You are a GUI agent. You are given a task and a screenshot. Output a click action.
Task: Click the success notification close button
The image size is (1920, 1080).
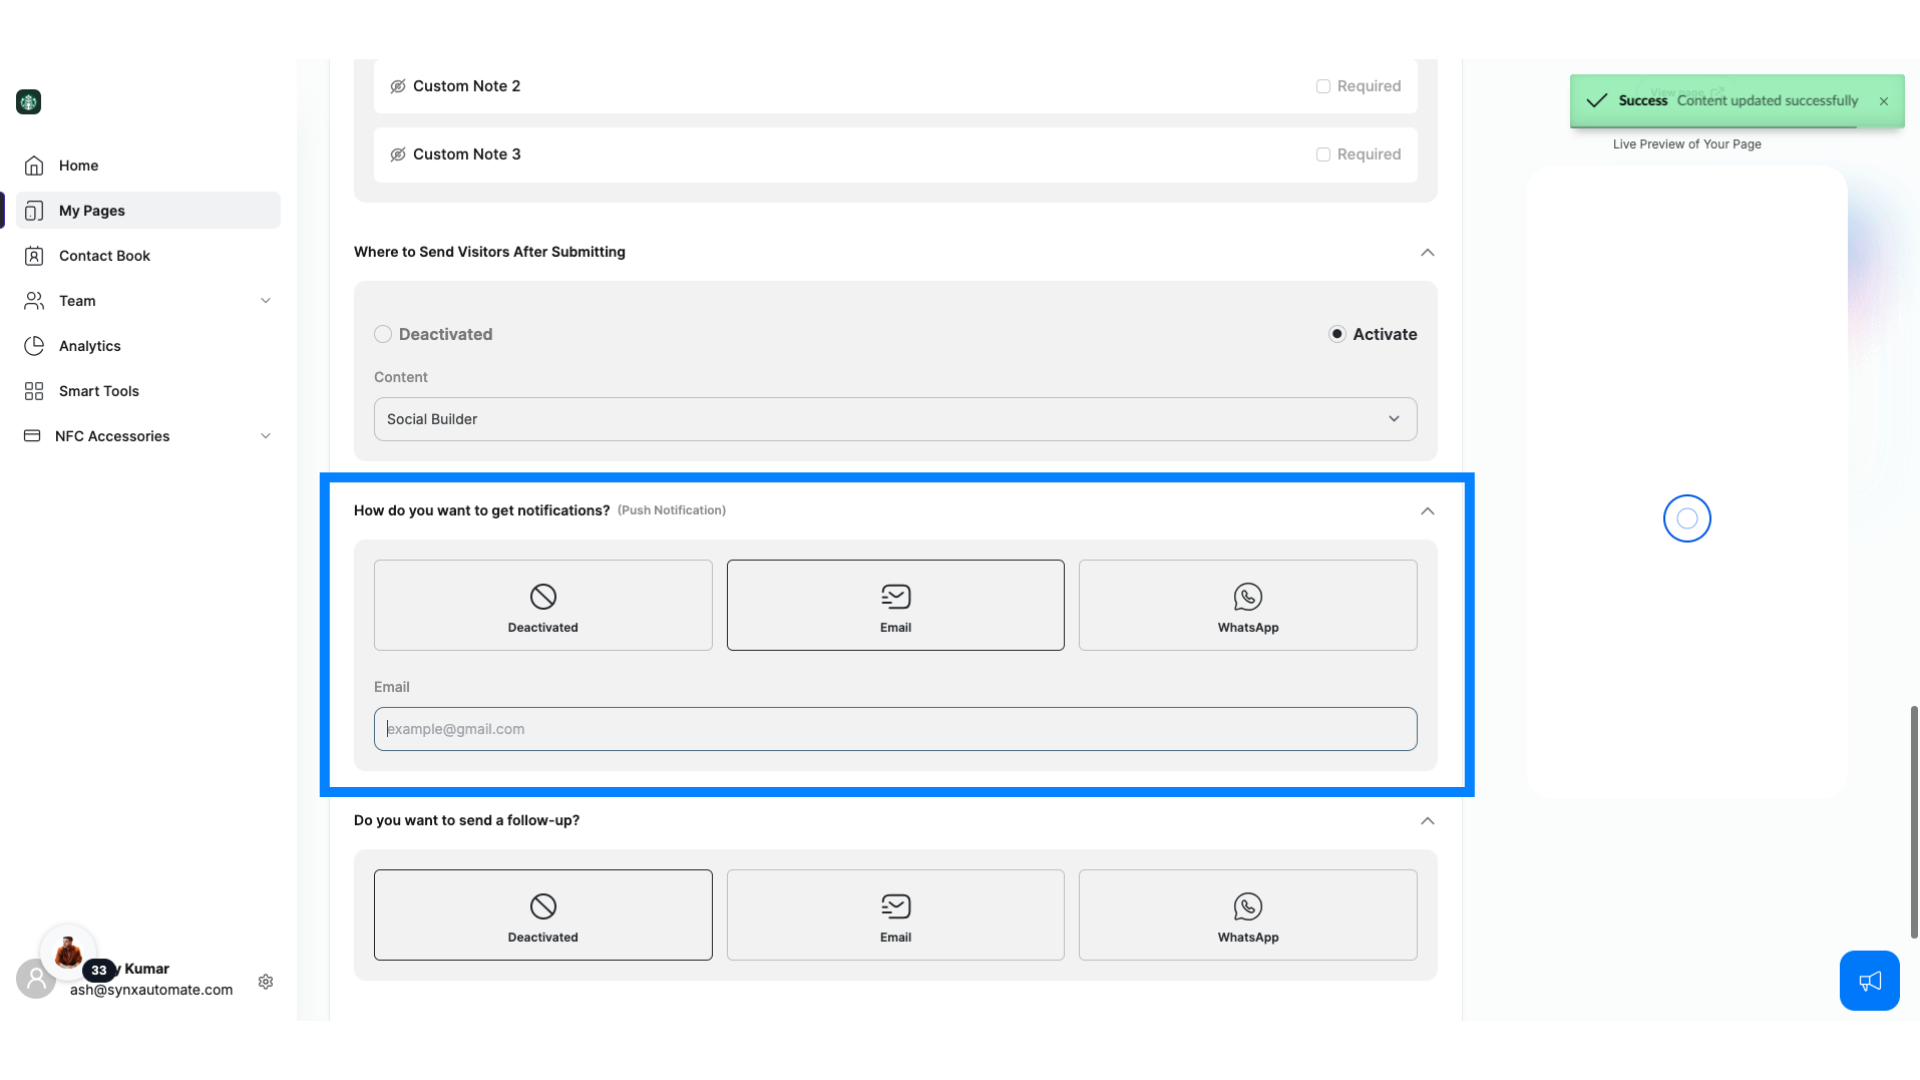[1884, 100]
